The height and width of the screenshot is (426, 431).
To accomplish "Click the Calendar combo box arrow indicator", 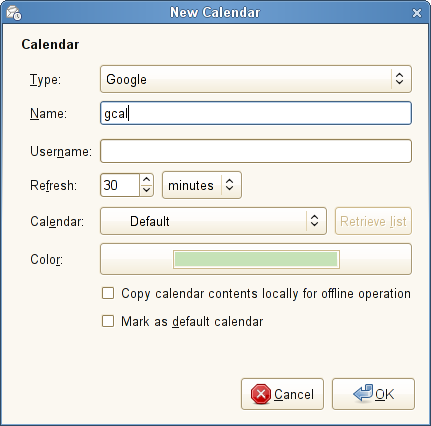I will tap(314, 221).
